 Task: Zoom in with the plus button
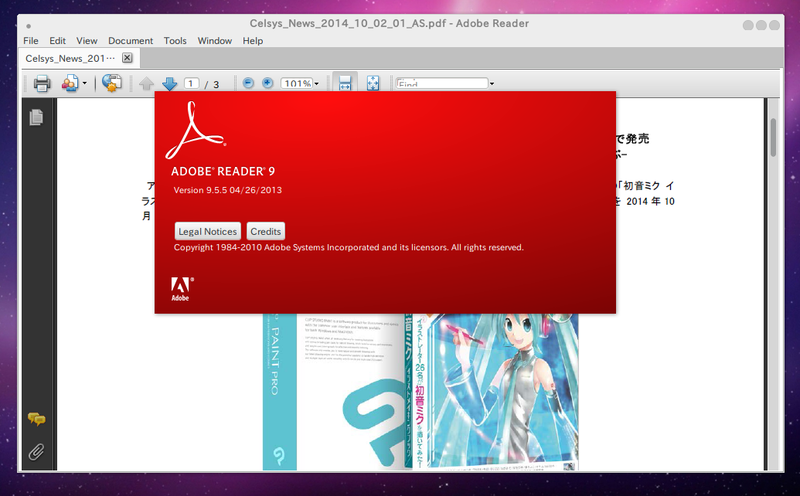(x=267, y=83)
